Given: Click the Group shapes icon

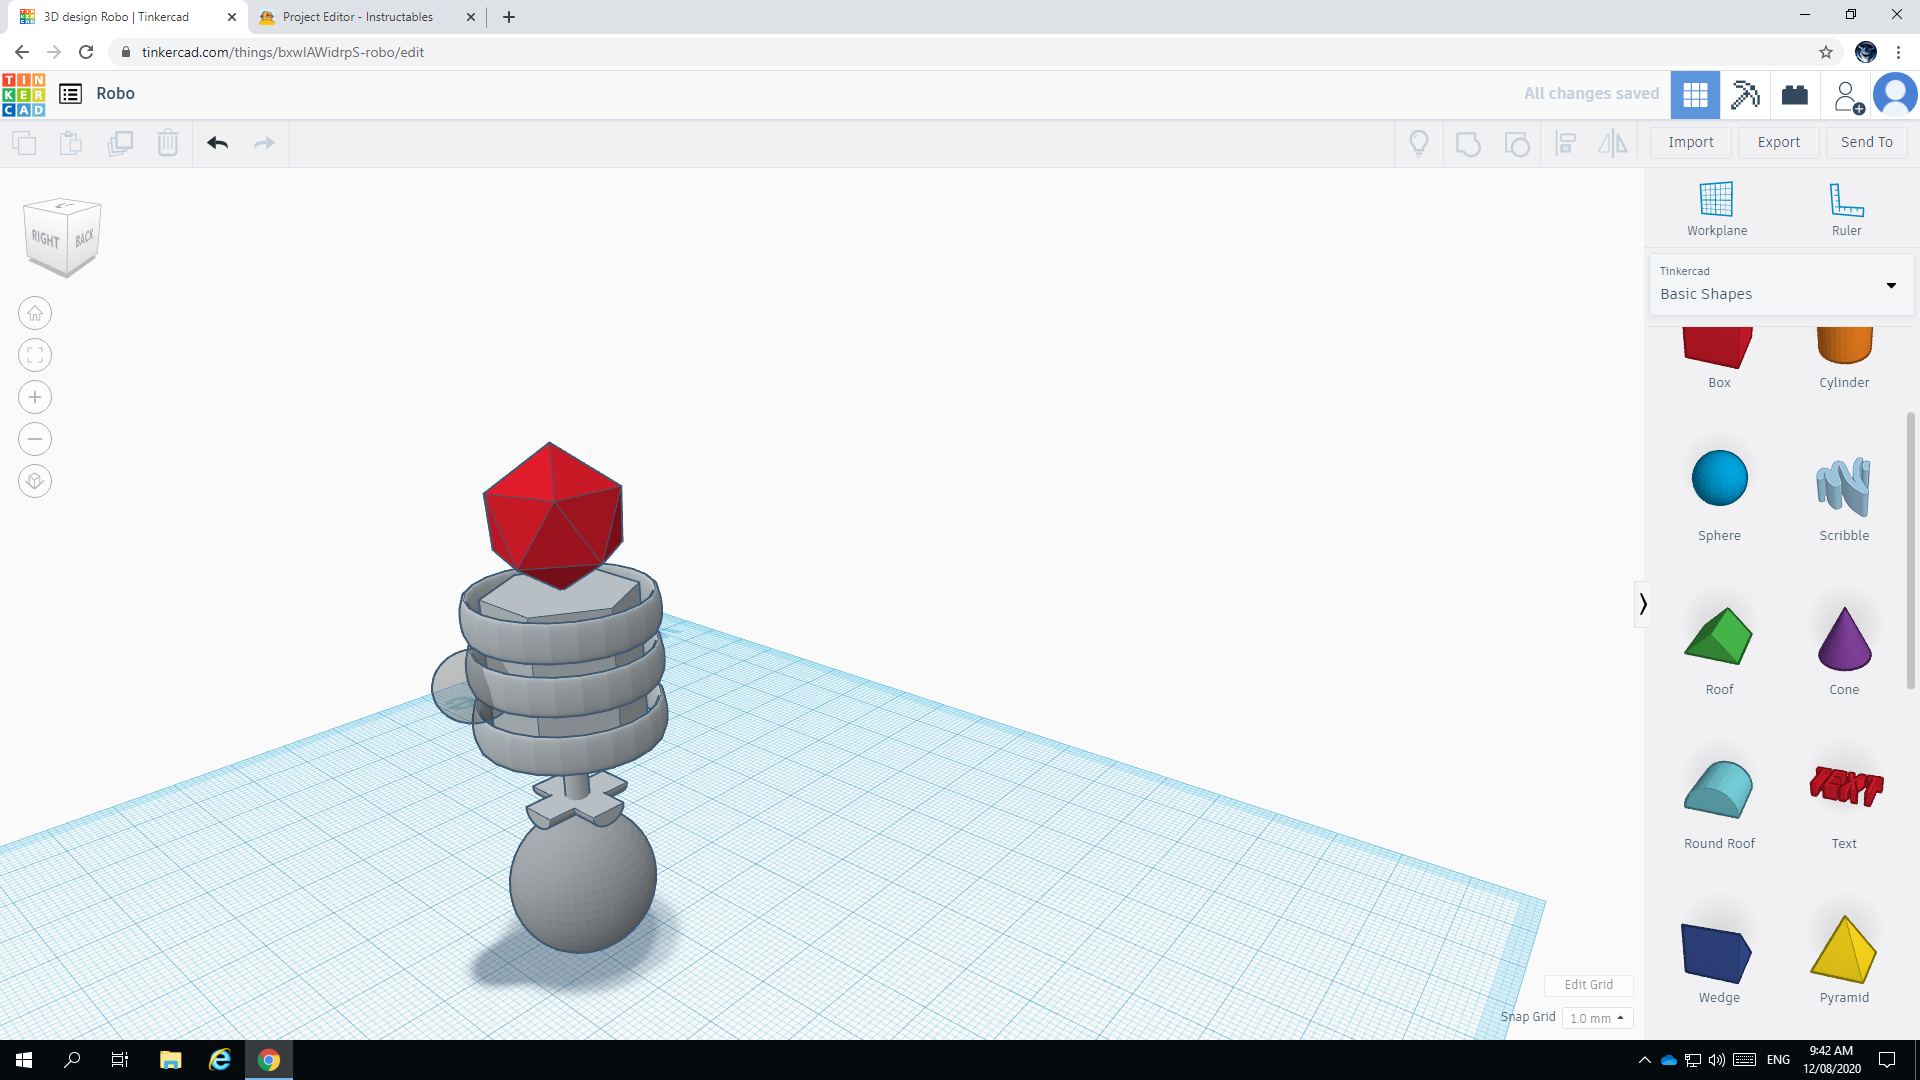Looking at the screenshot, I should (1468, 143).
